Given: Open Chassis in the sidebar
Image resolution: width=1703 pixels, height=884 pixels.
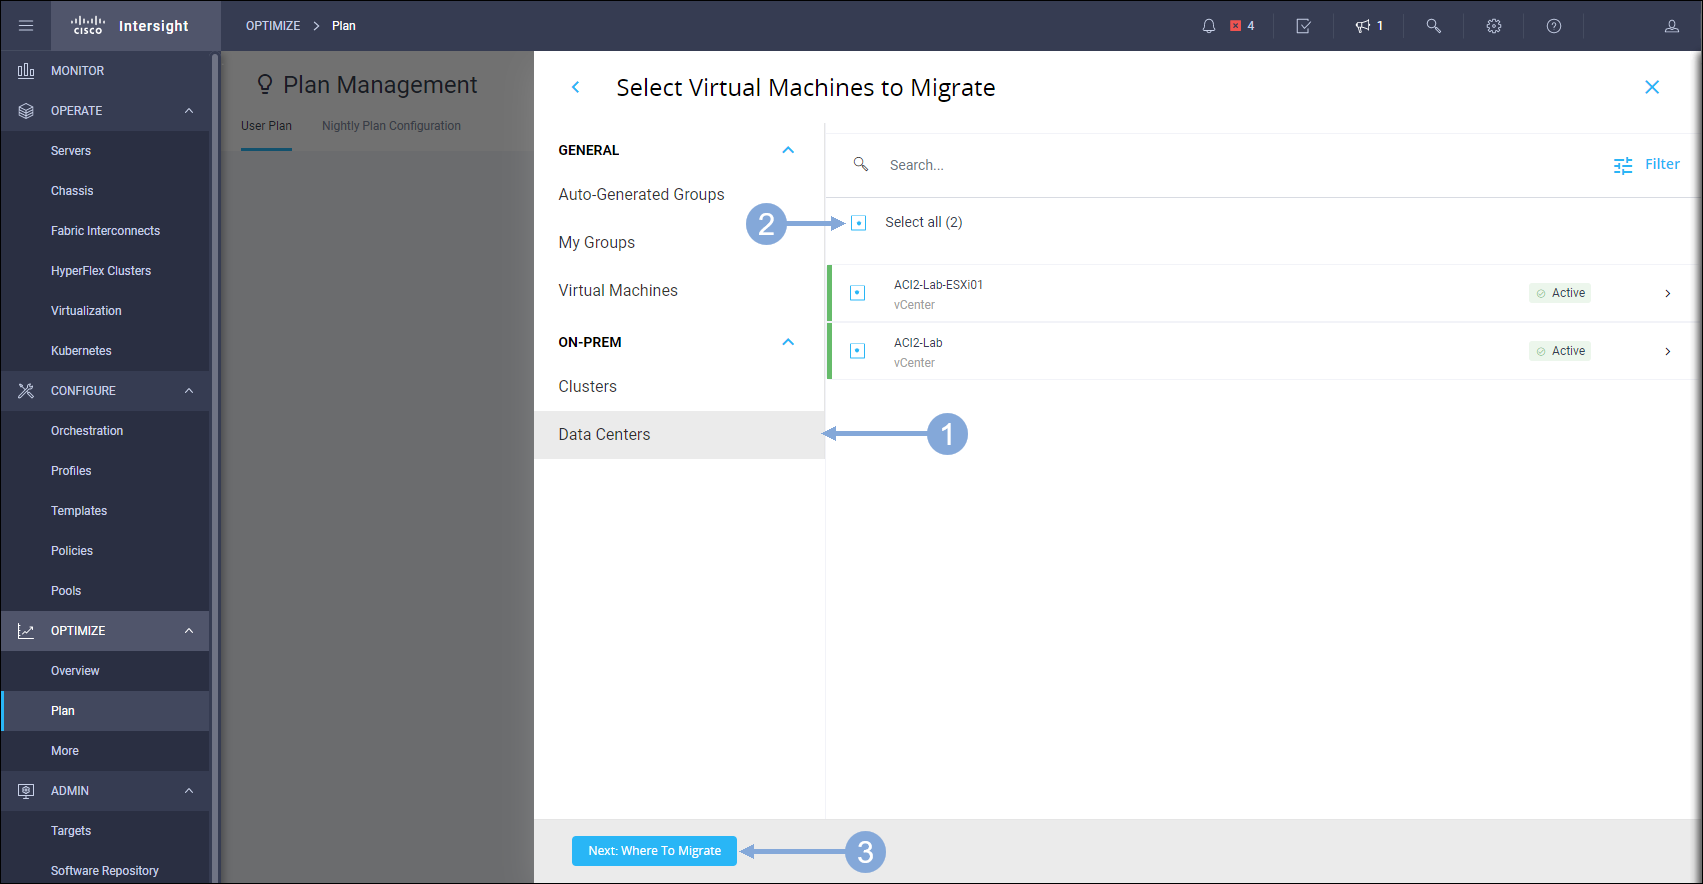Looking at the screenshot, I should [x=72, y=191].
